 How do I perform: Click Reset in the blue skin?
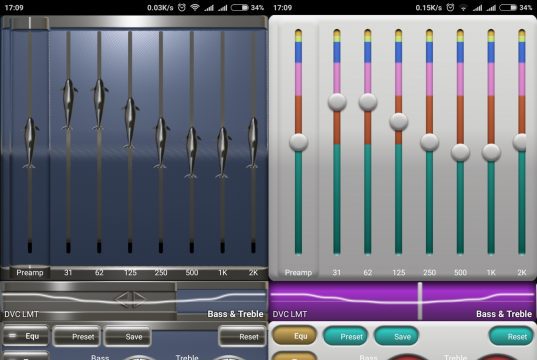pyautogui.click(x=242, y=336)
